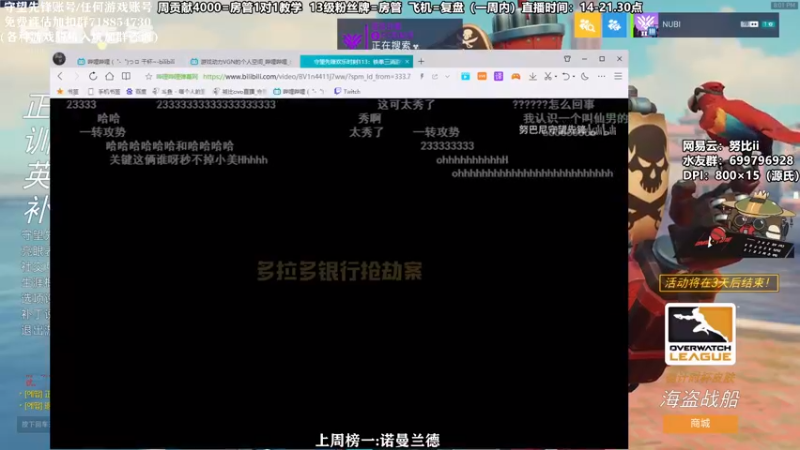The height and width of the screenshot is (450, 800).
Task: Toggle night mode with the moon icon
Action: tap(585, 76)
